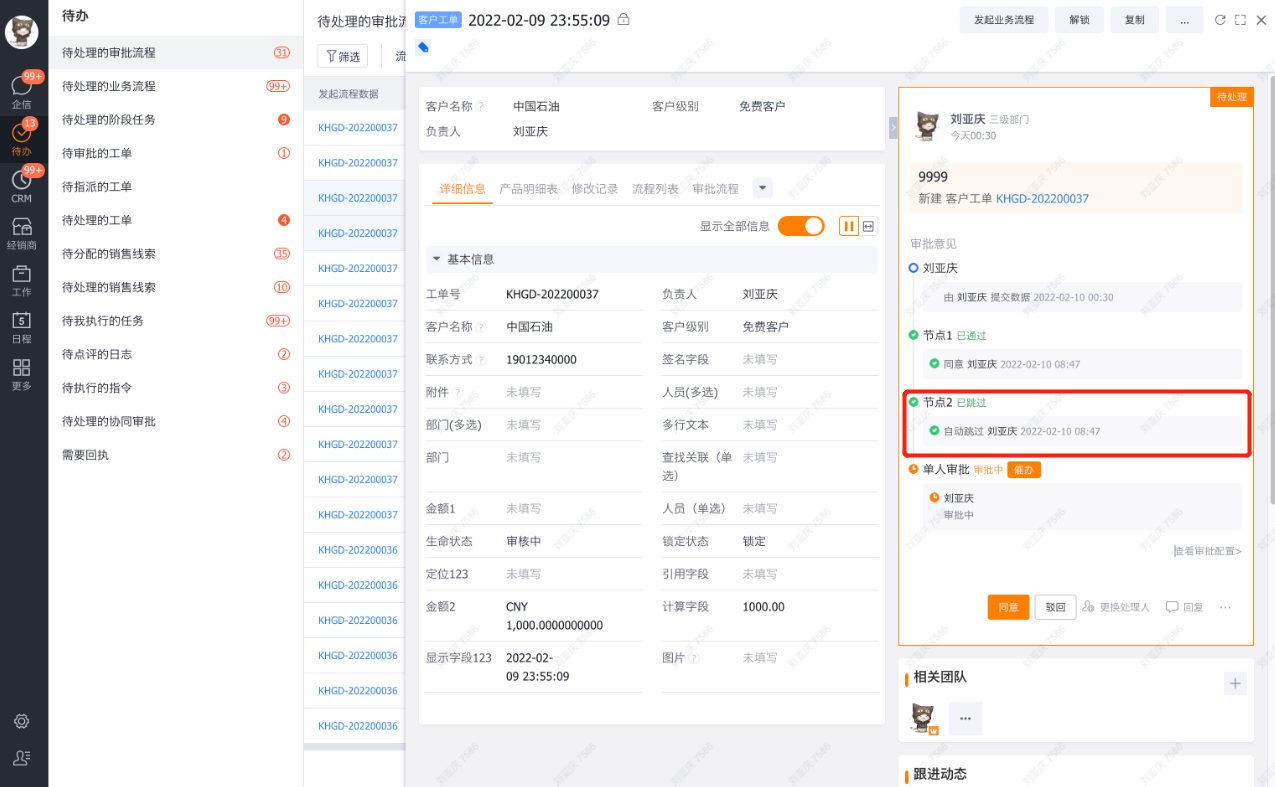Select the 产品明细表 tab
The image size is (1275, 787).
coord(529,189)
